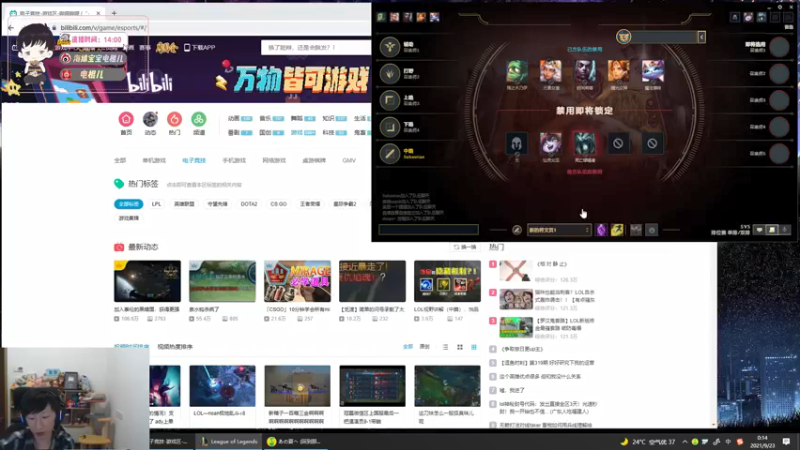Select the 全部 game category tab
Viewport: 800px width, 450px height.
tap(120, 160)
